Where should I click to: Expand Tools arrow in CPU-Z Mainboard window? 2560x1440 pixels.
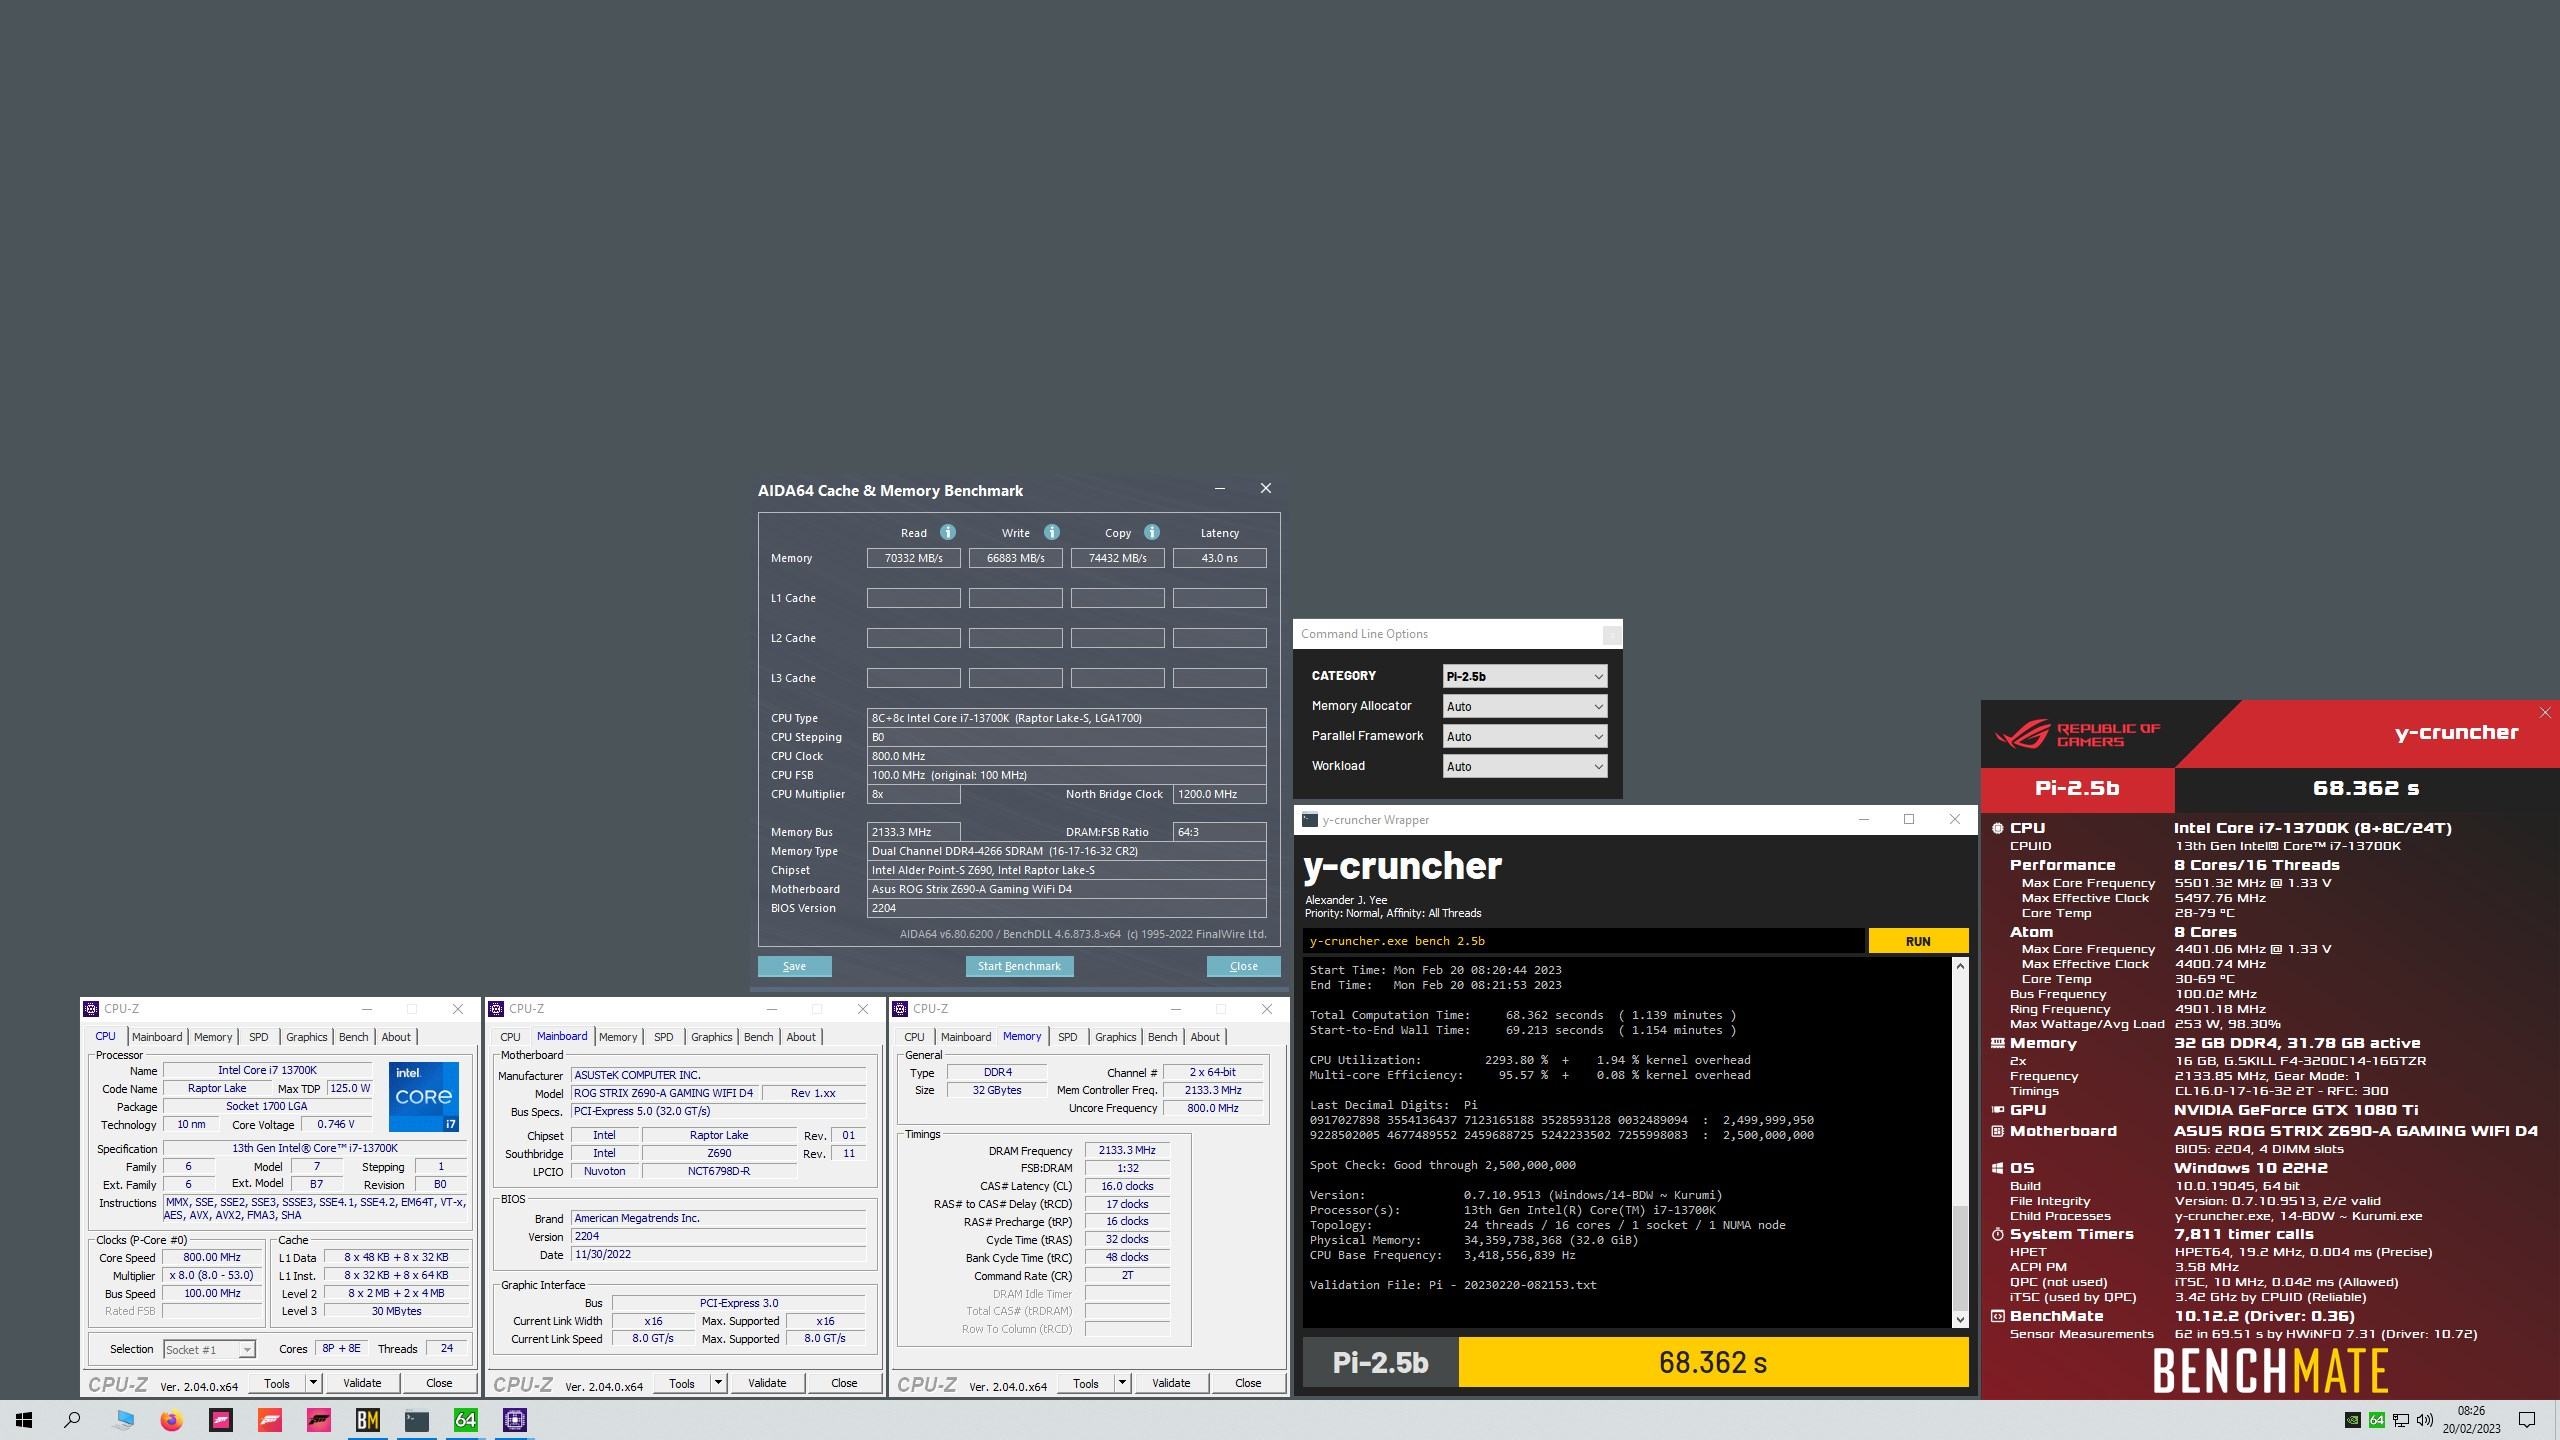[718, 1383]
